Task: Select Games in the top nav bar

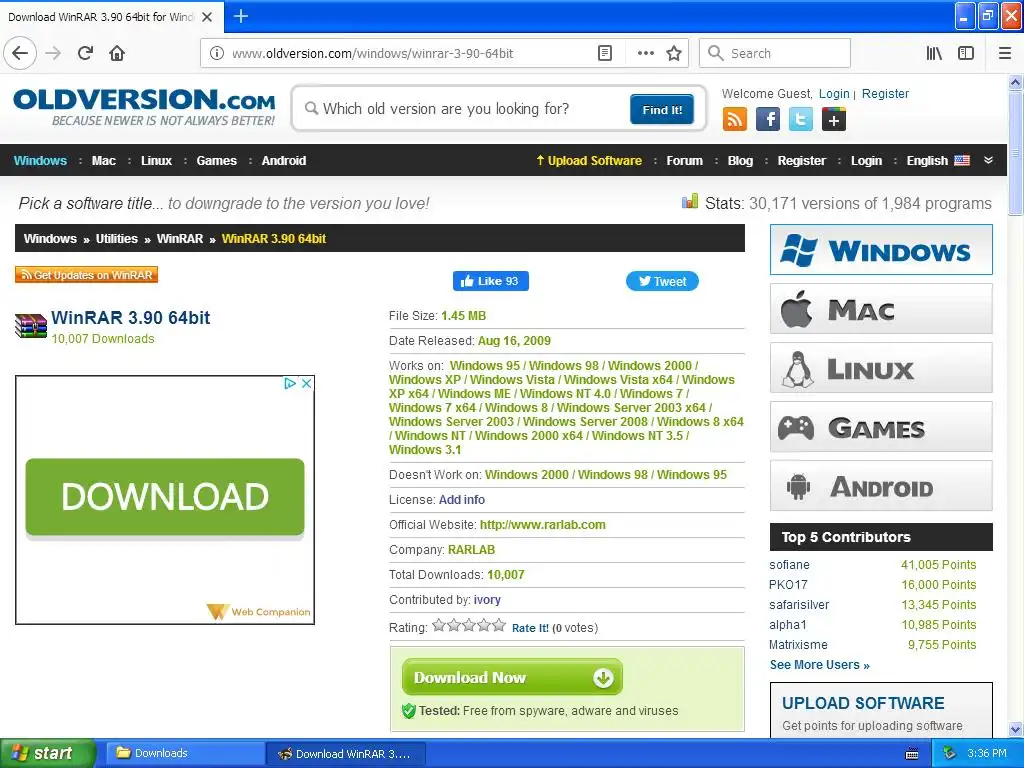Action: click(x=217, y=161)
